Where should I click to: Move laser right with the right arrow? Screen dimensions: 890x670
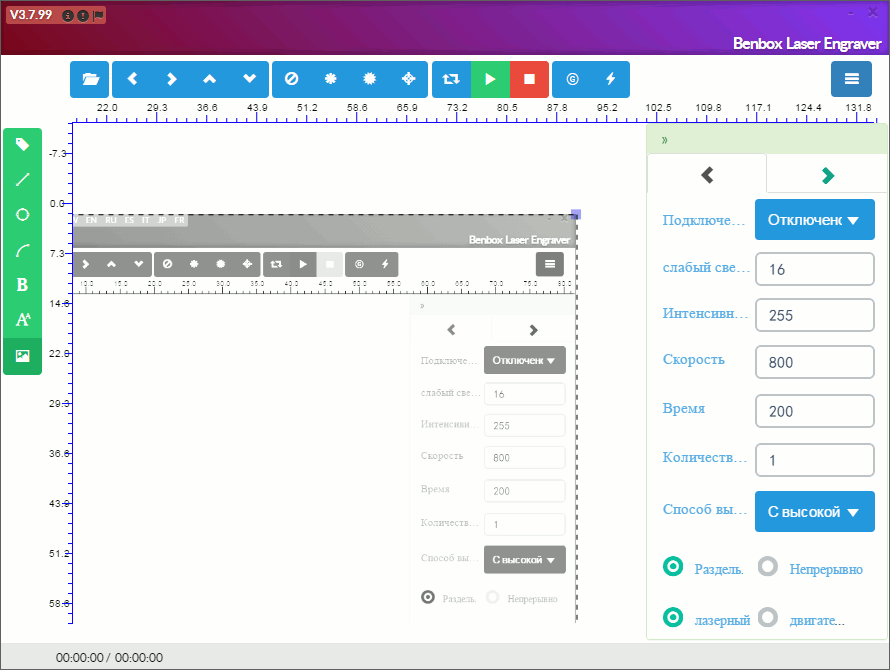(171, 79)
